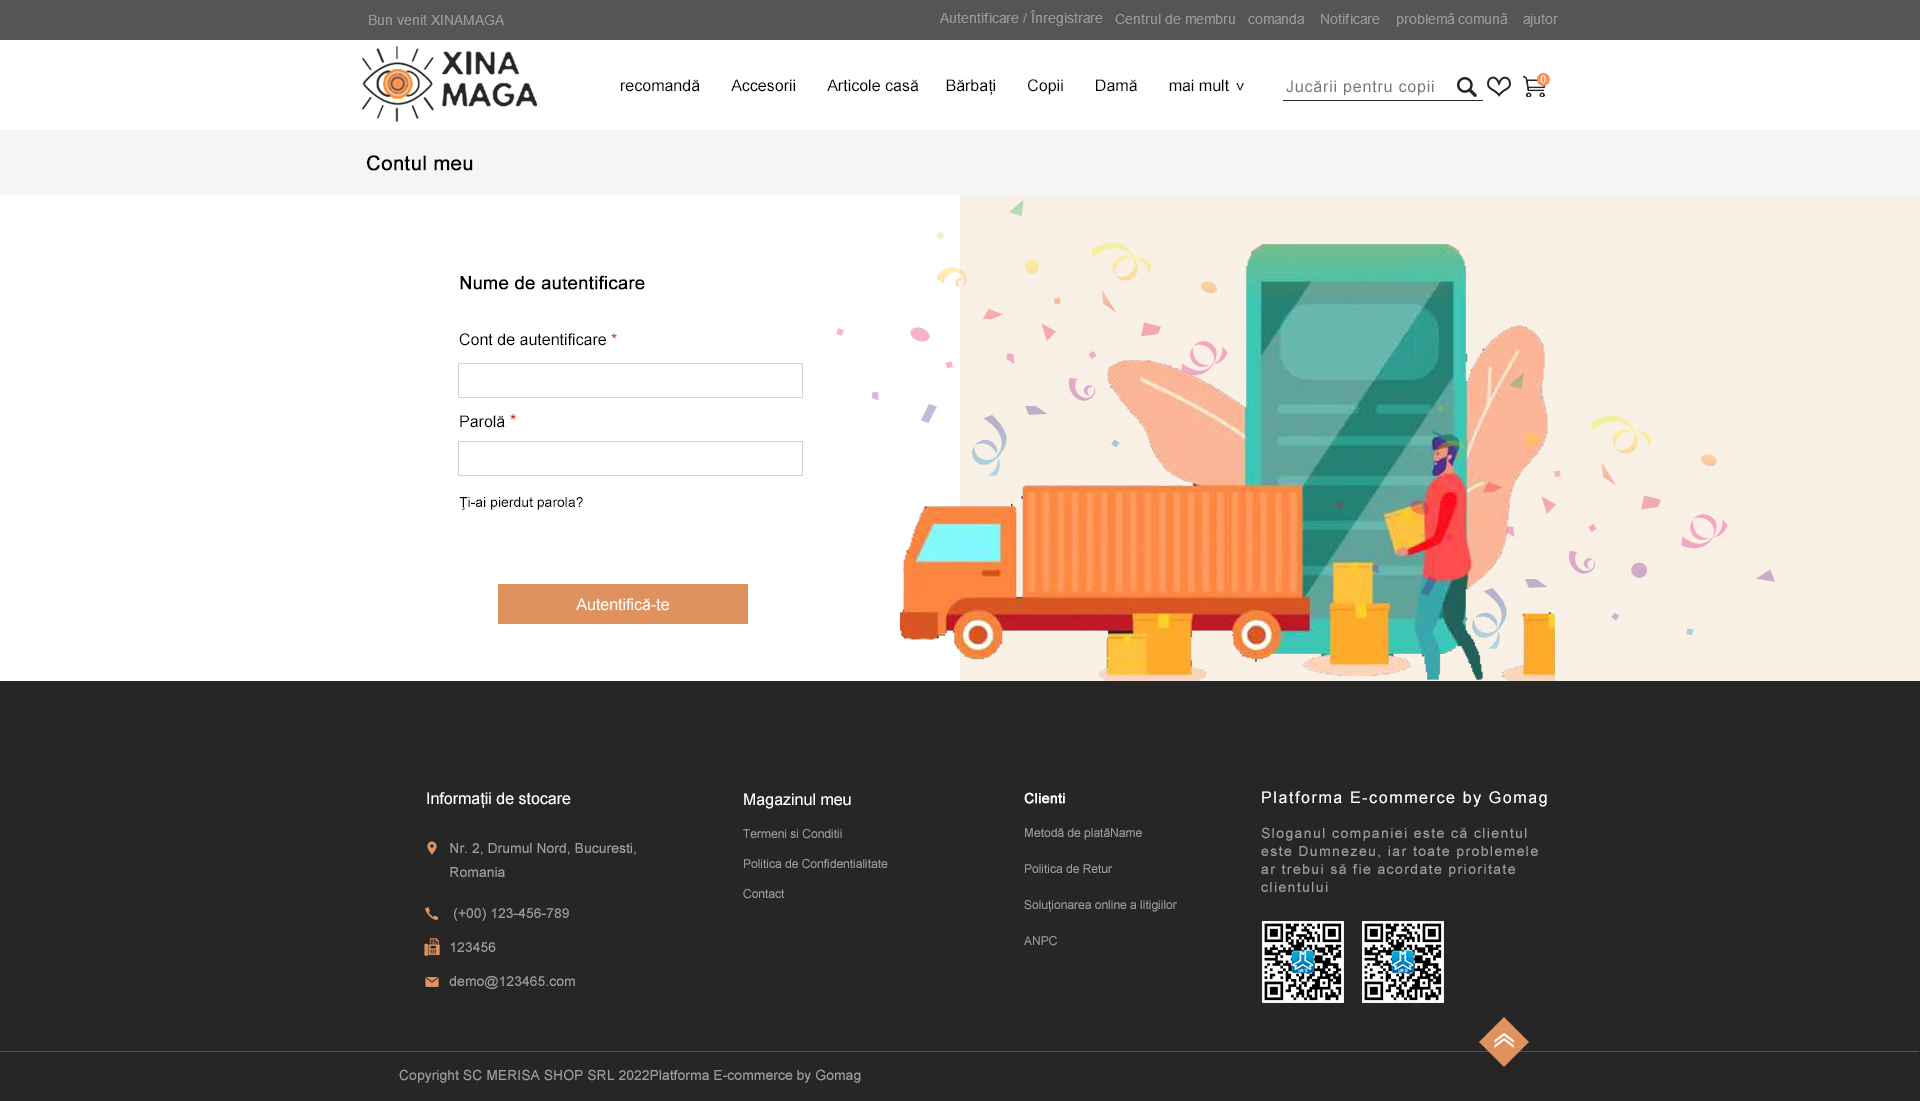Screen dimensions: 1920x1101
Task: Select the Copii category menu
Action: point(1045,86)
